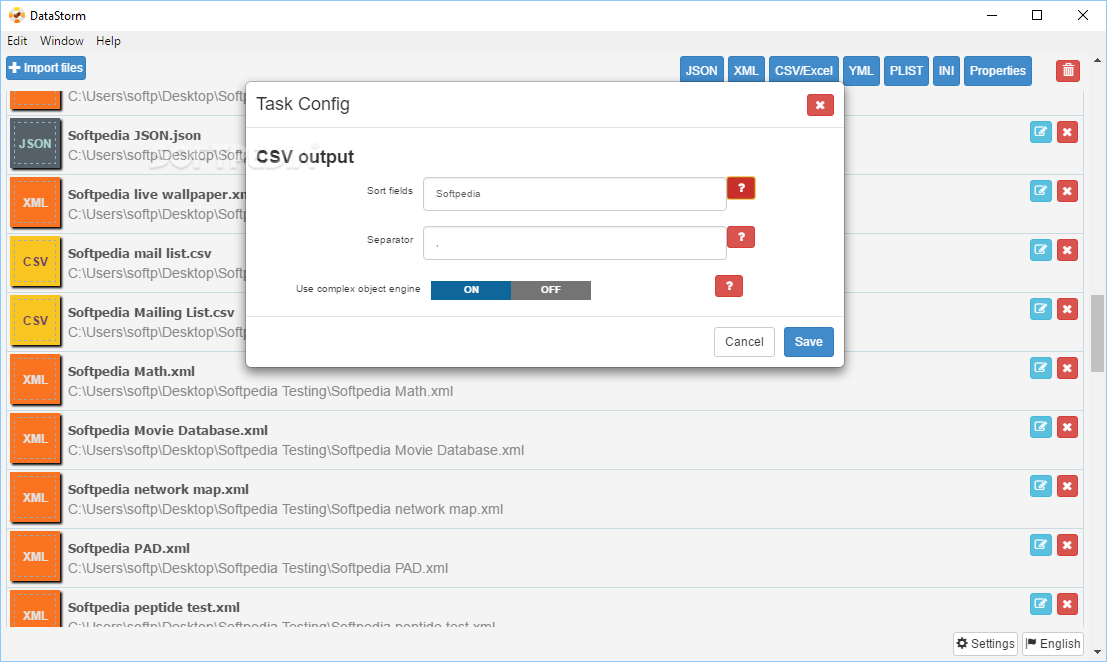Screen dimensions: 1107x662
Task: Open the Edit menu
Action: [17, 41]
